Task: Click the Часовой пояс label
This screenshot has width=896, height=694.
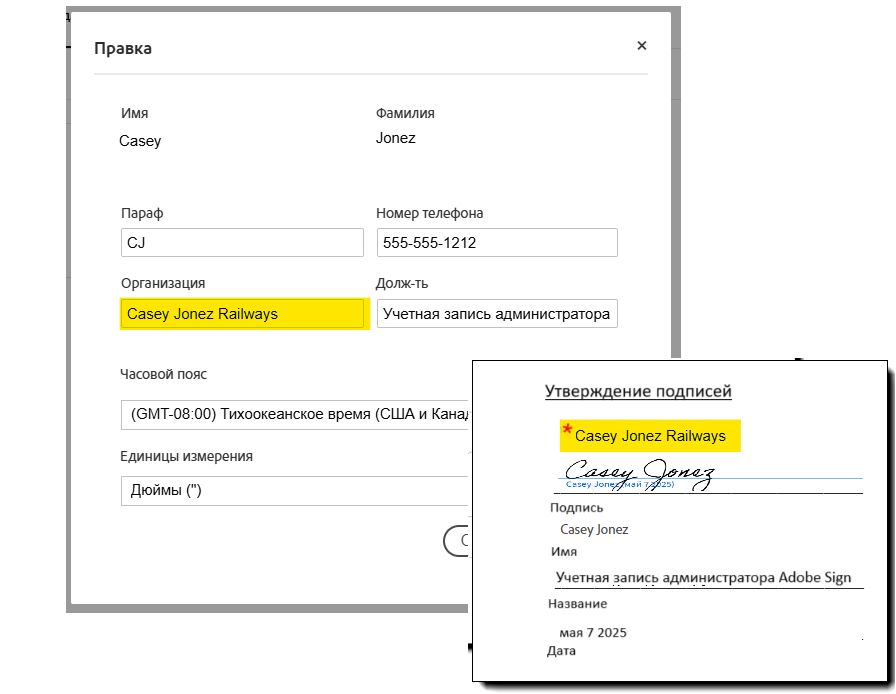Action: (x=163, y=374)
